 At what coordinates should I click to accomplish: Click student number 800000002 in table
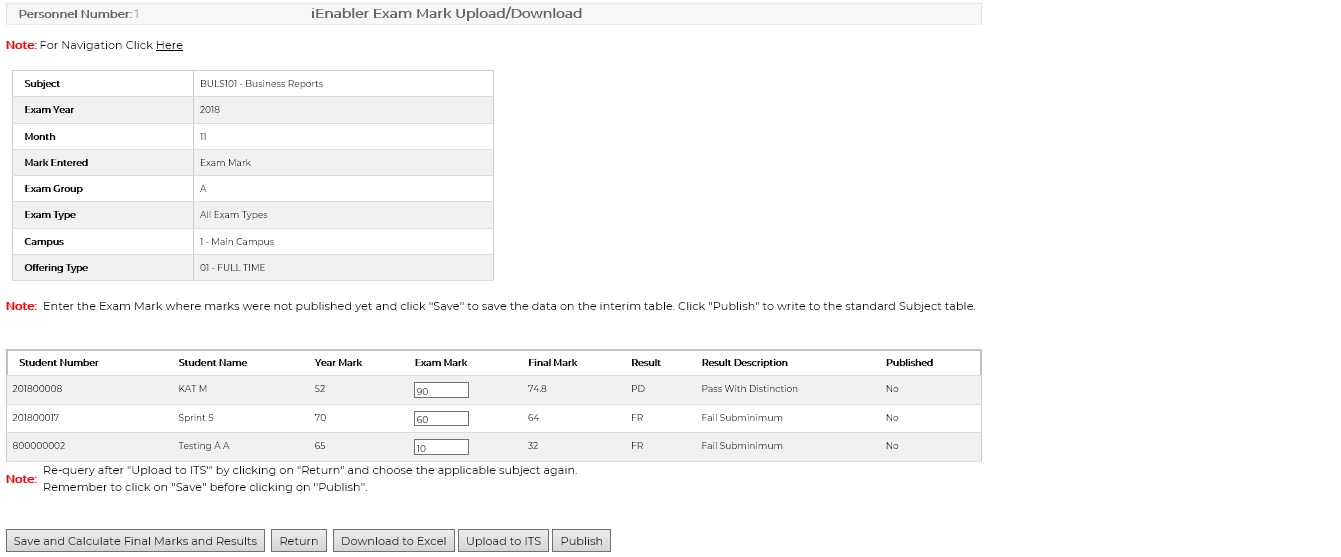(x=39, y=446)
